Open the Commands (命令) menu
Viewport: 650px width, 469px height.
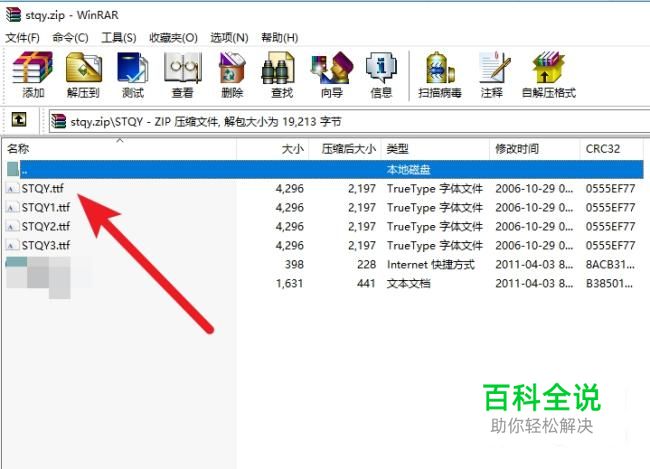(70, 38)
